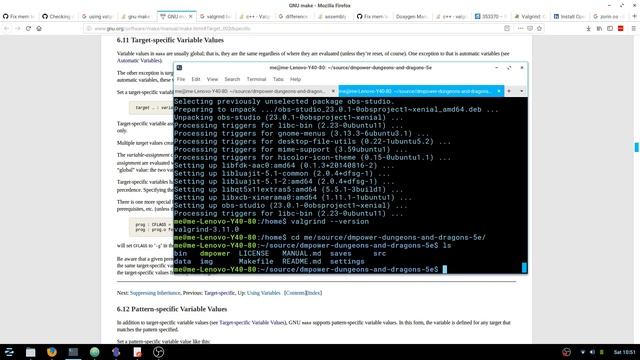Switch to the 'difference' Google tab
Viewport: 640px width, 360px height.
tap(294, 16)
